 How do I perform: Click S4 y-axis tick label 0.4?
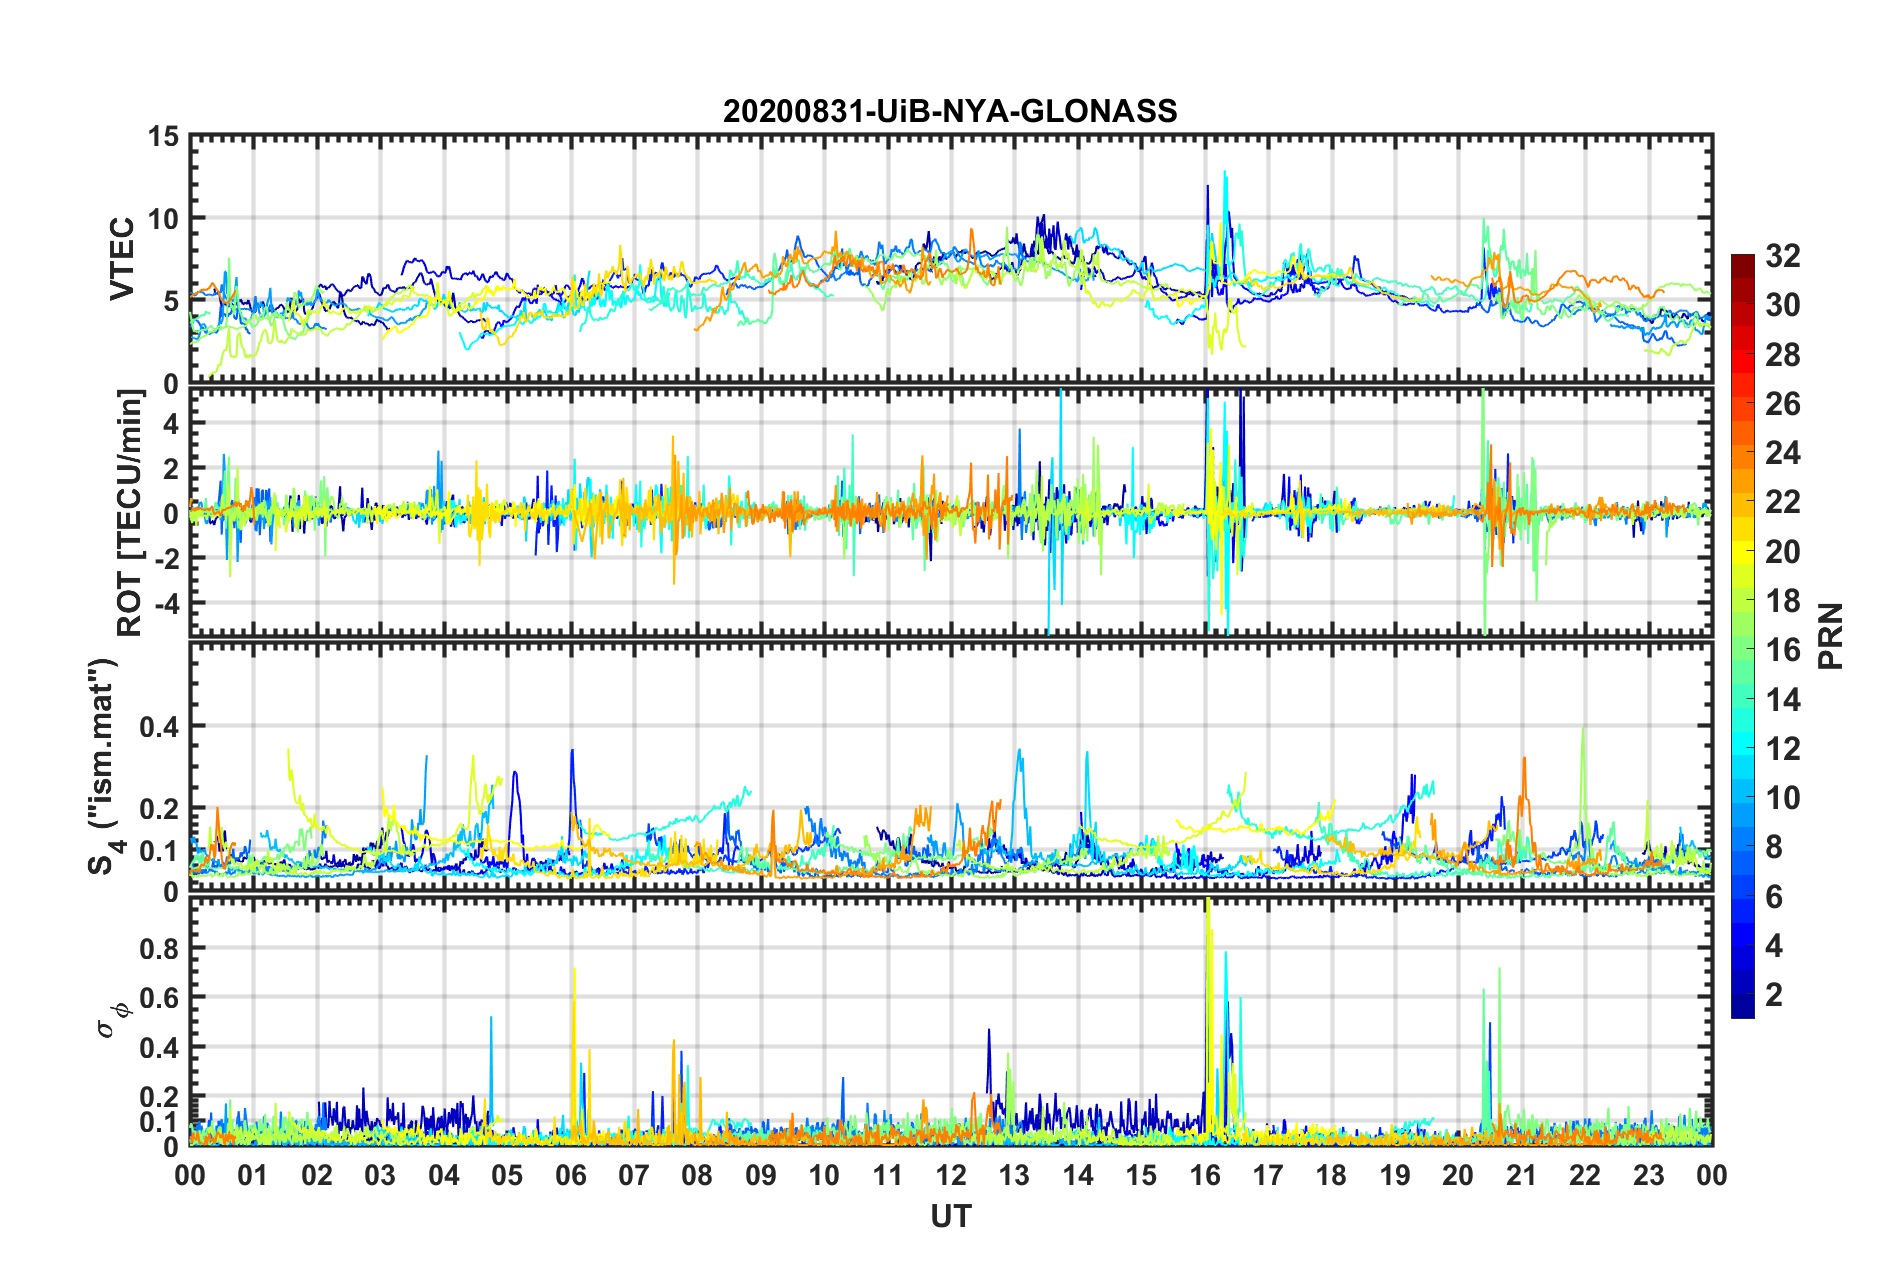pyautogui.click(x=159, y=727)
